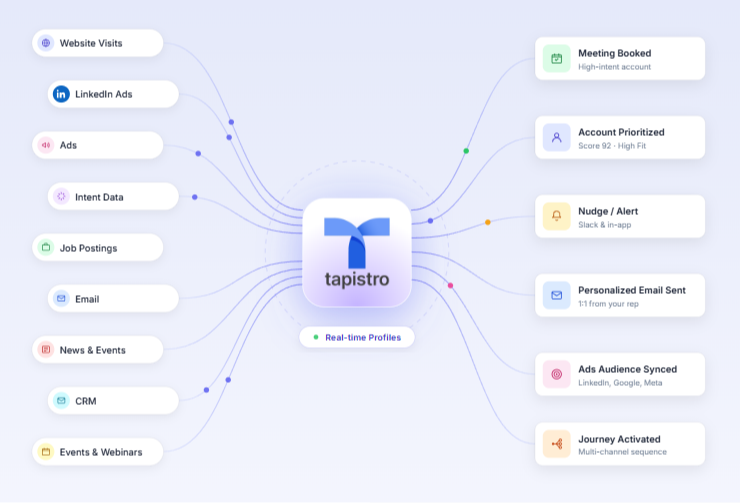Click the branching icon on Journey Activated
Viewport: 740px width, 503px height.
(556, 444)
